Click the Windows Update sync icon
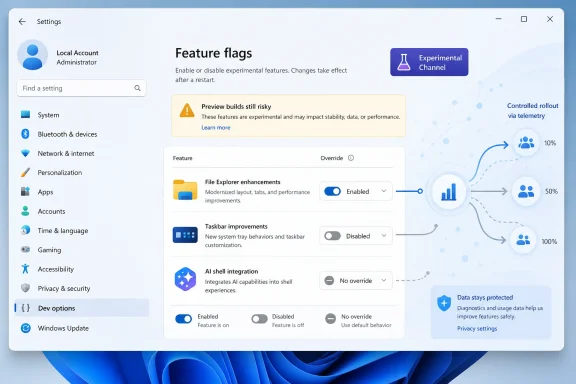 point(26,328)
